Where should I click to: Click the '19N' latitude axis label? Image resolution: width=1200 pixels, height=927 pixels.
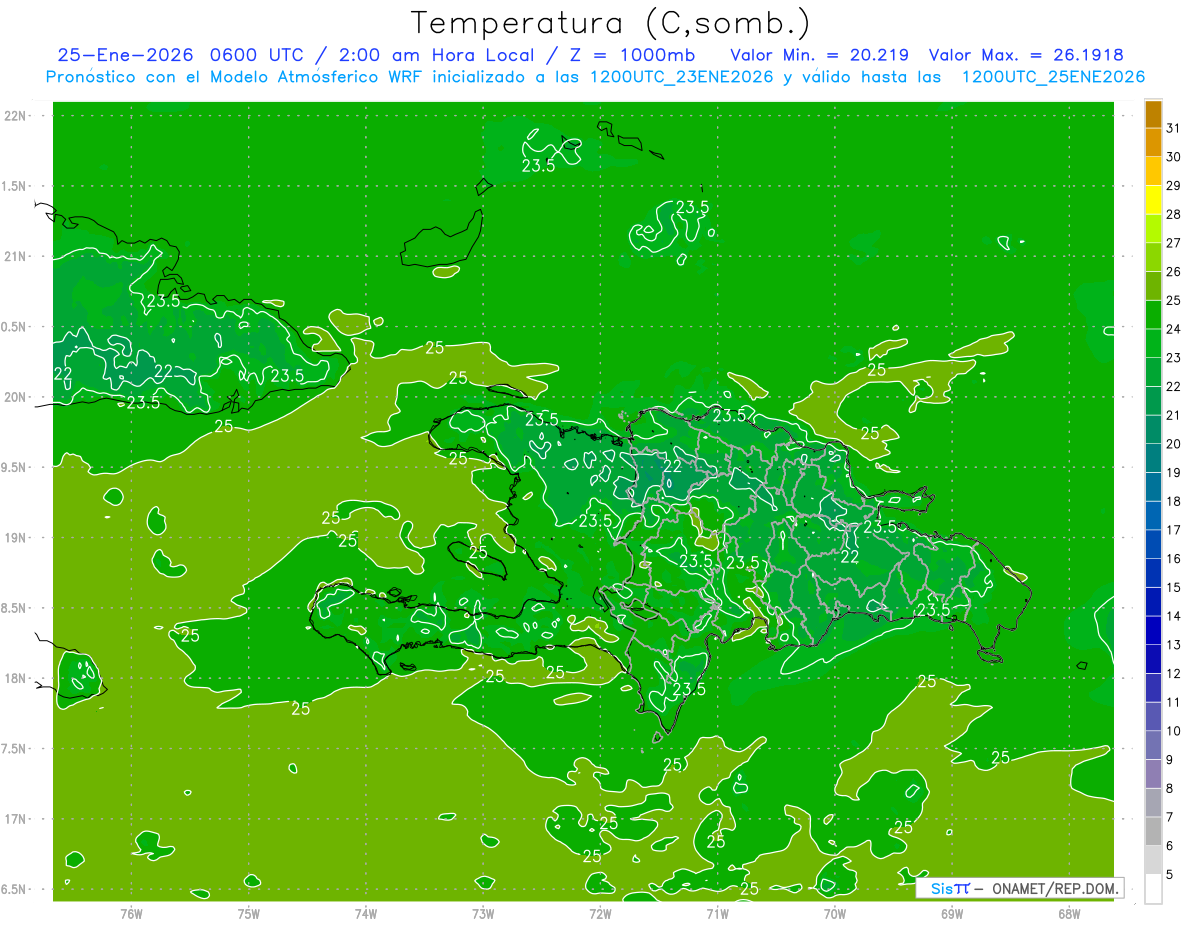coord(16,538)
